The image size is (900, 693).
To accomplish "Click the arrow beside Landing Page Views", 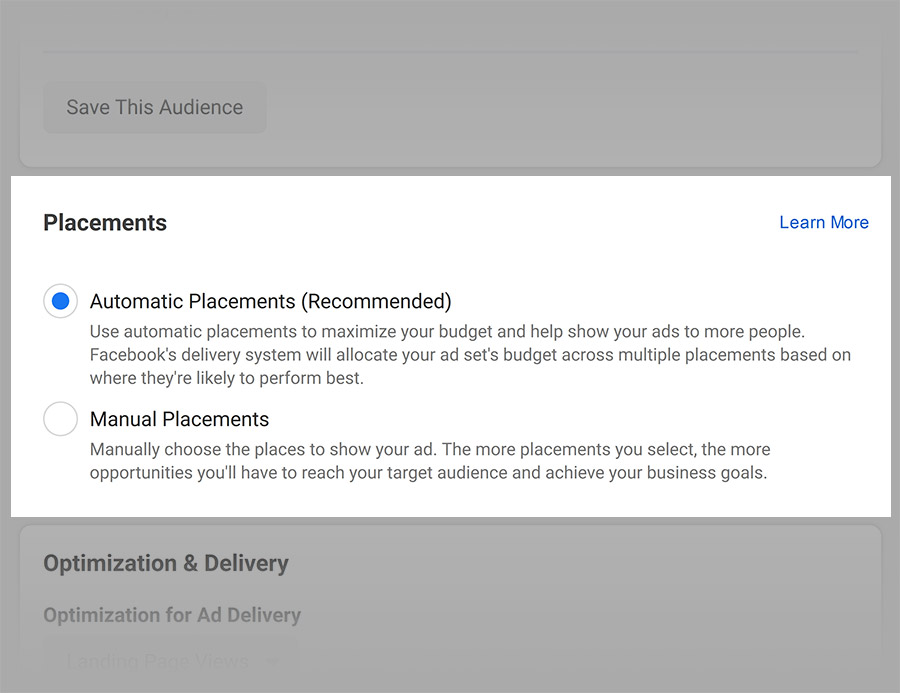I will click(274, 661).
